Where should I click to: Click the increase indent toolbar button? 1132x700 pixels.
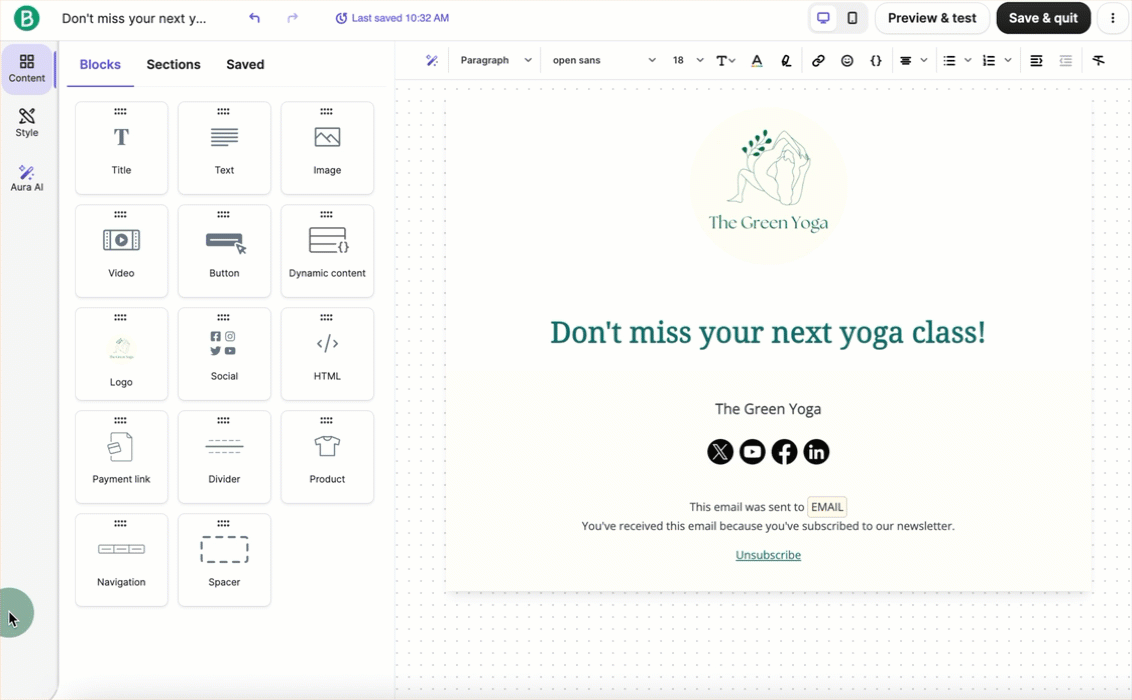point(1036,61)
